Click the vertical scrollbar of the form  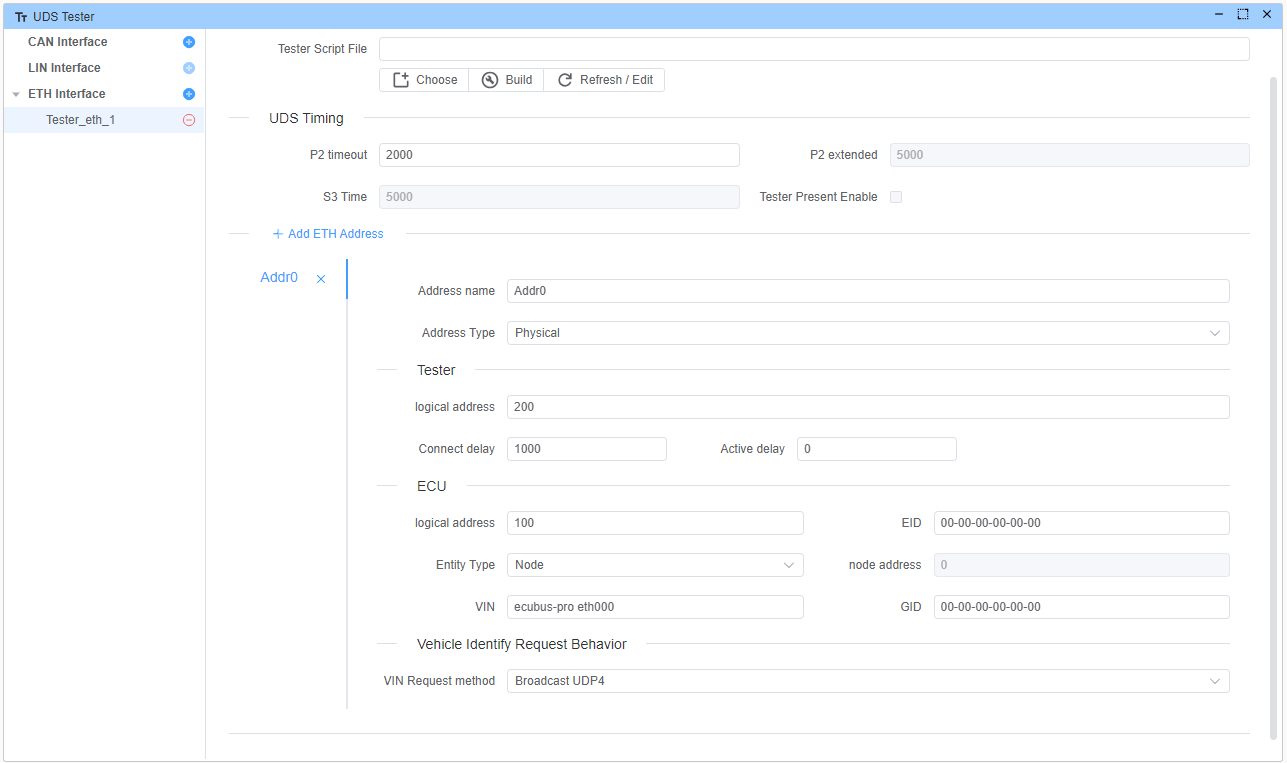point(1274,406)
